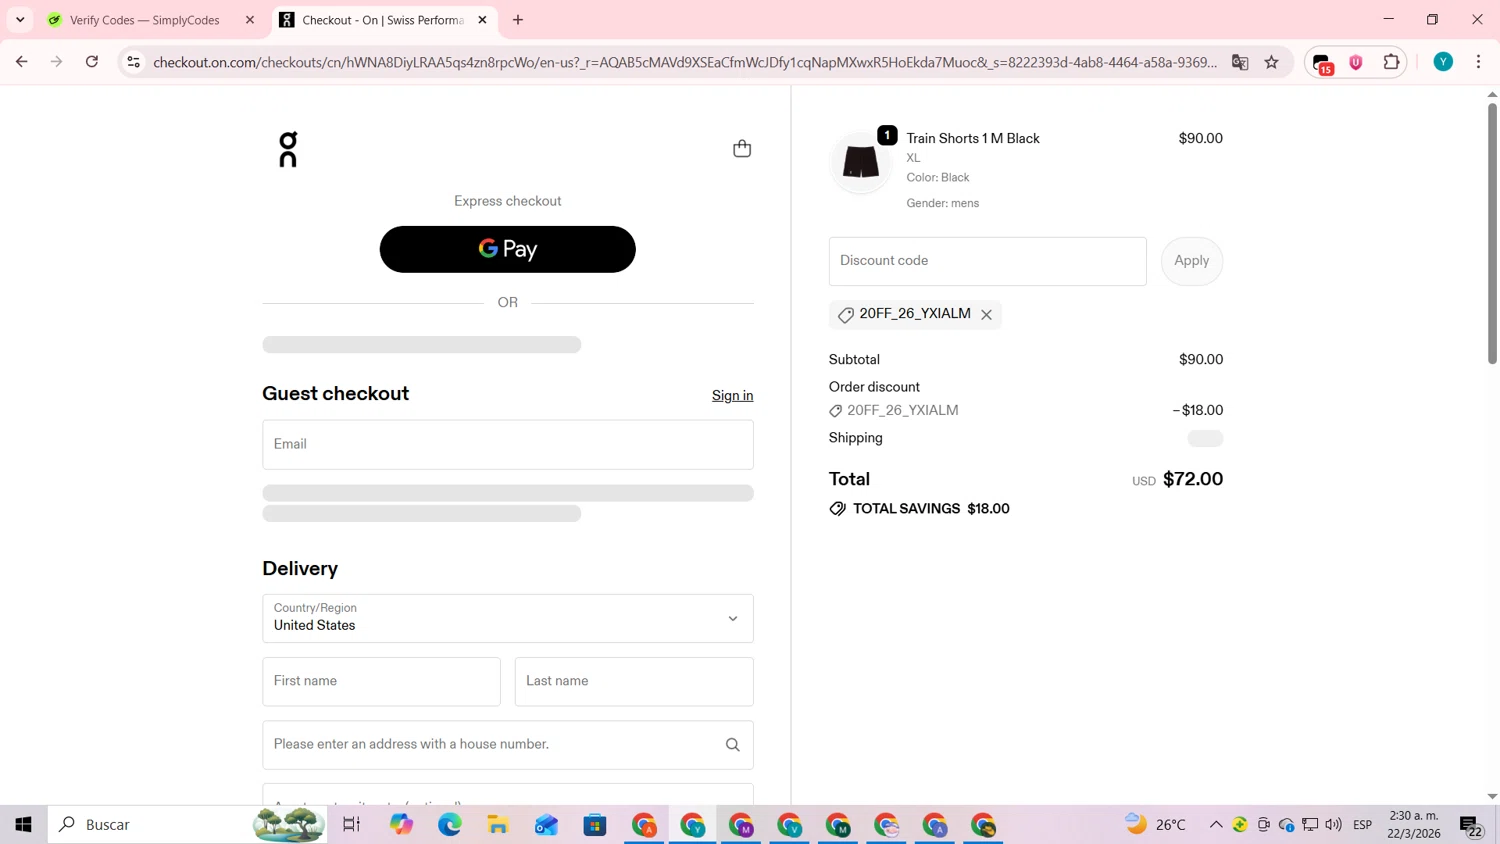Open the Chrome profile avatar Y
The width and height of the screenshot is (1500, 844).
(x=1443, y=62)
